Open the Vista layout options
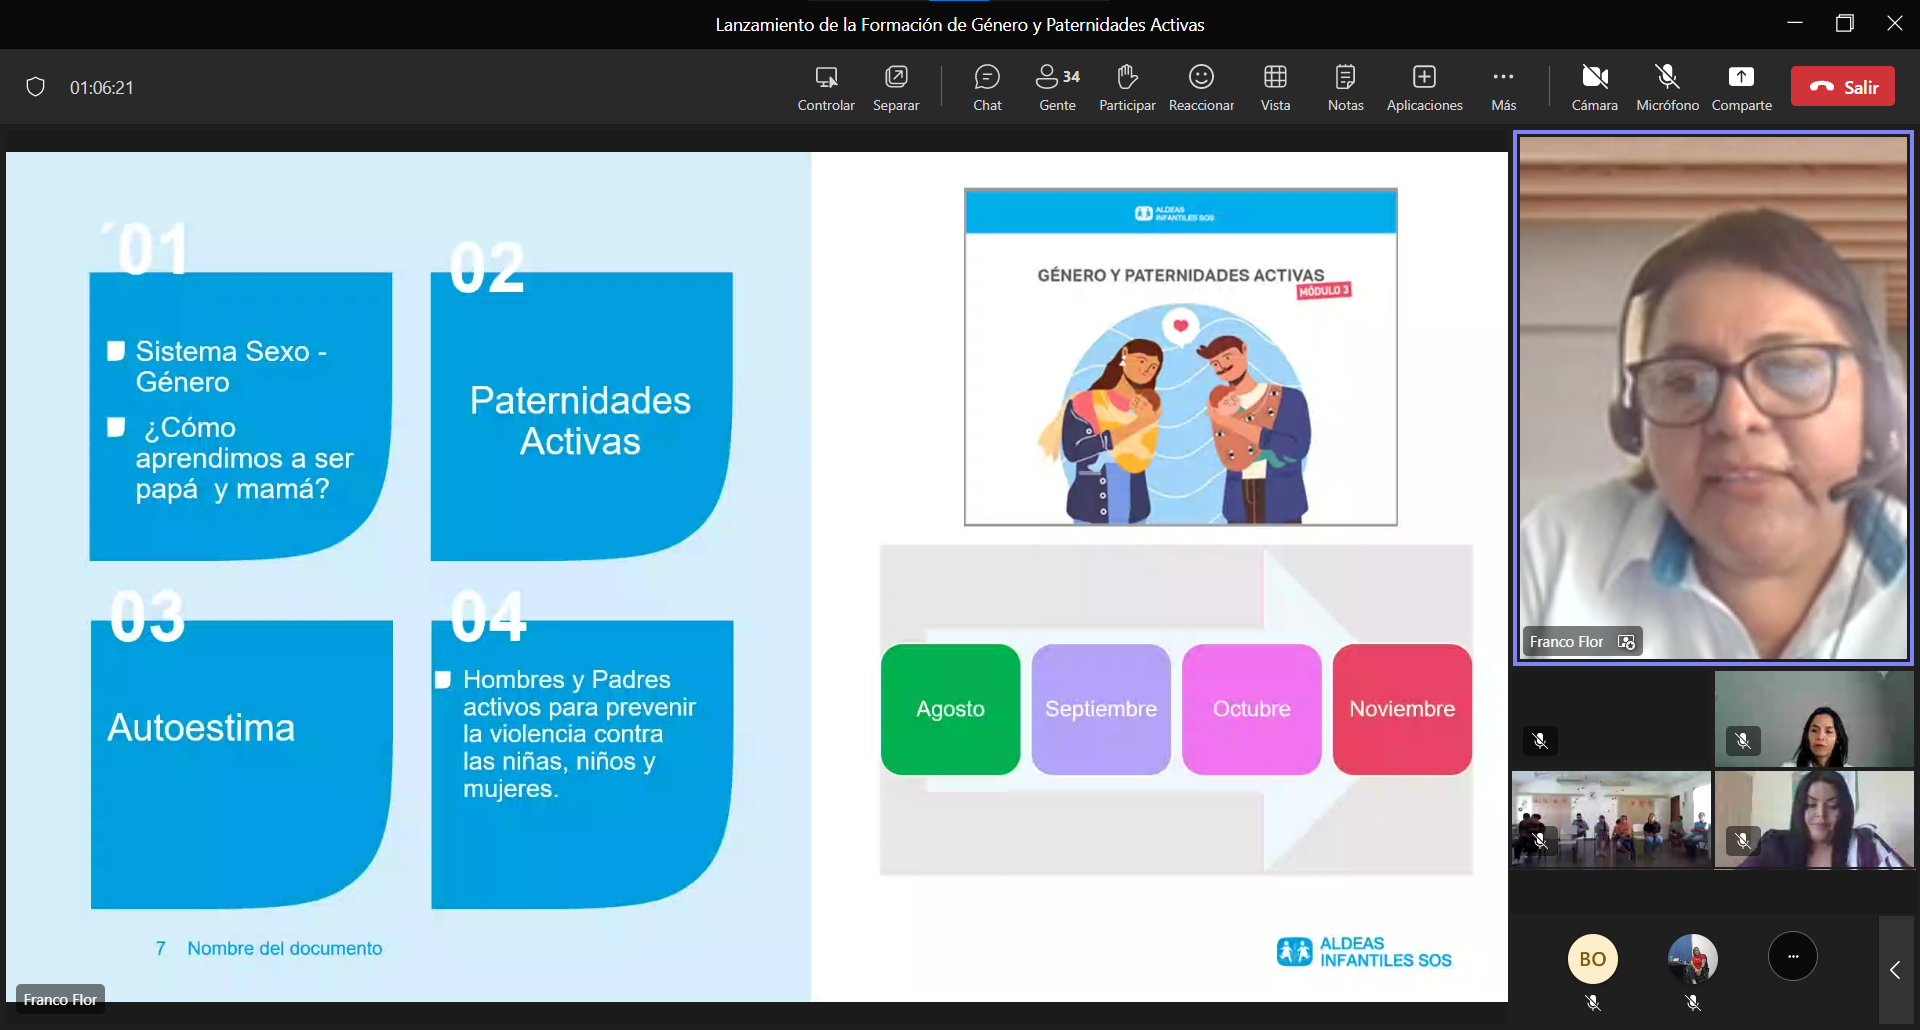This screenshot has height=1030, width=1920. click(1275, 87)
